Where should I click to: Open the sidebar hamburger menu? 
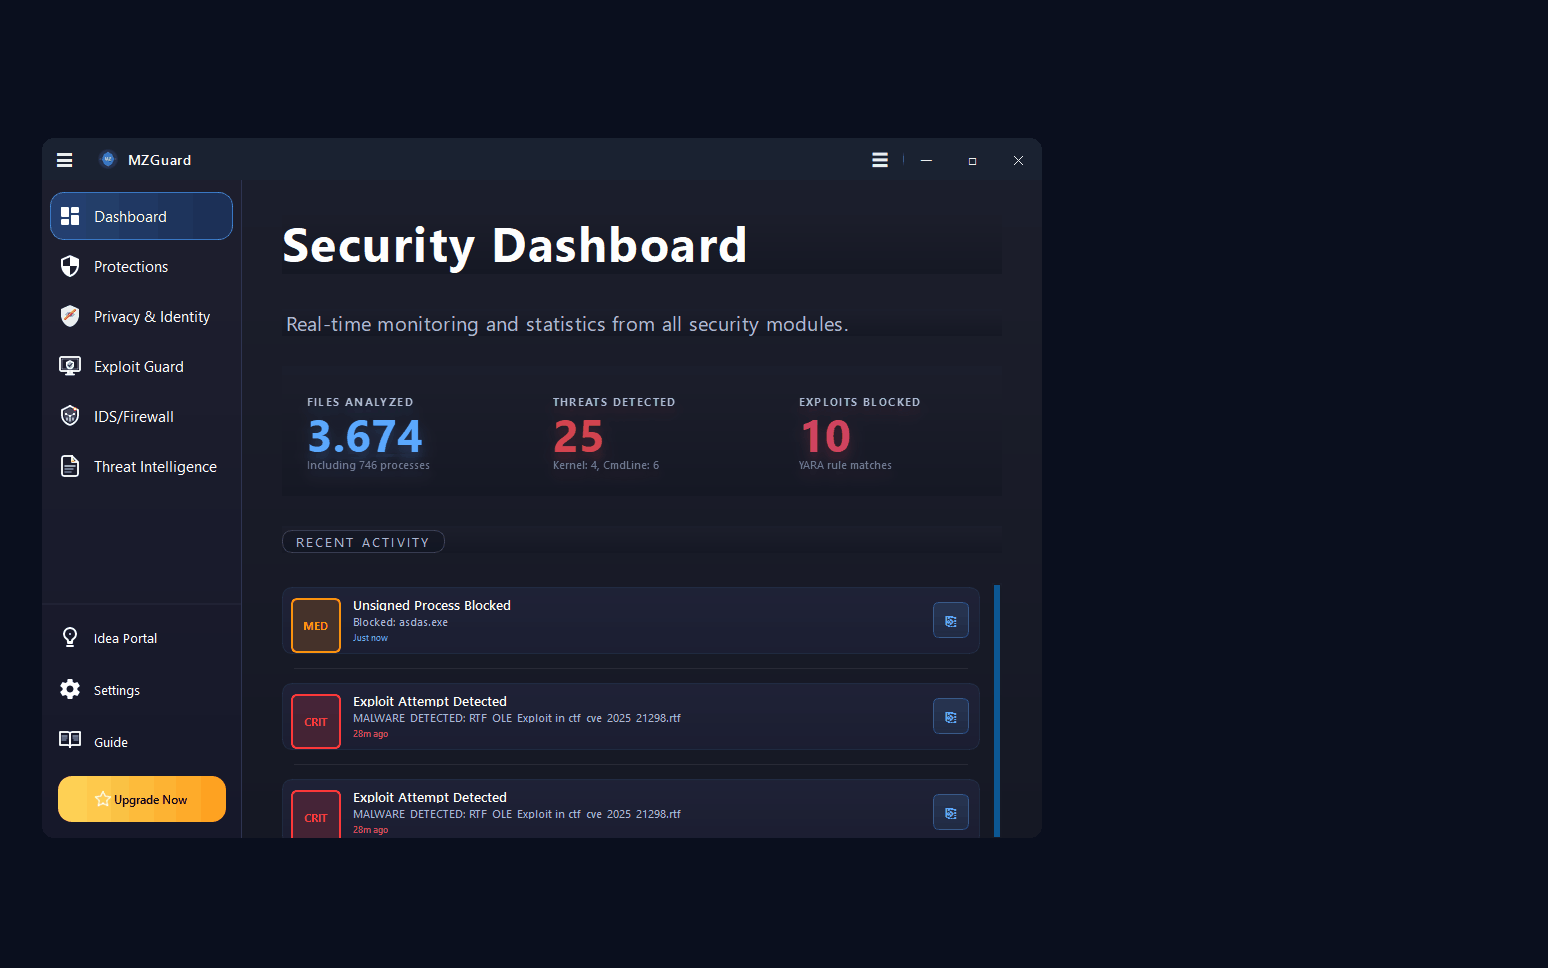[x=64, y=159]
